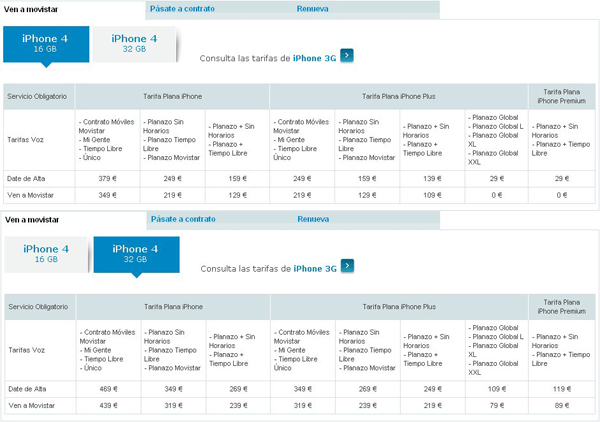The width and height of the screenshot is (600, 422).
Task: Click the 89 € price cell
Action: tap(562, 406)
